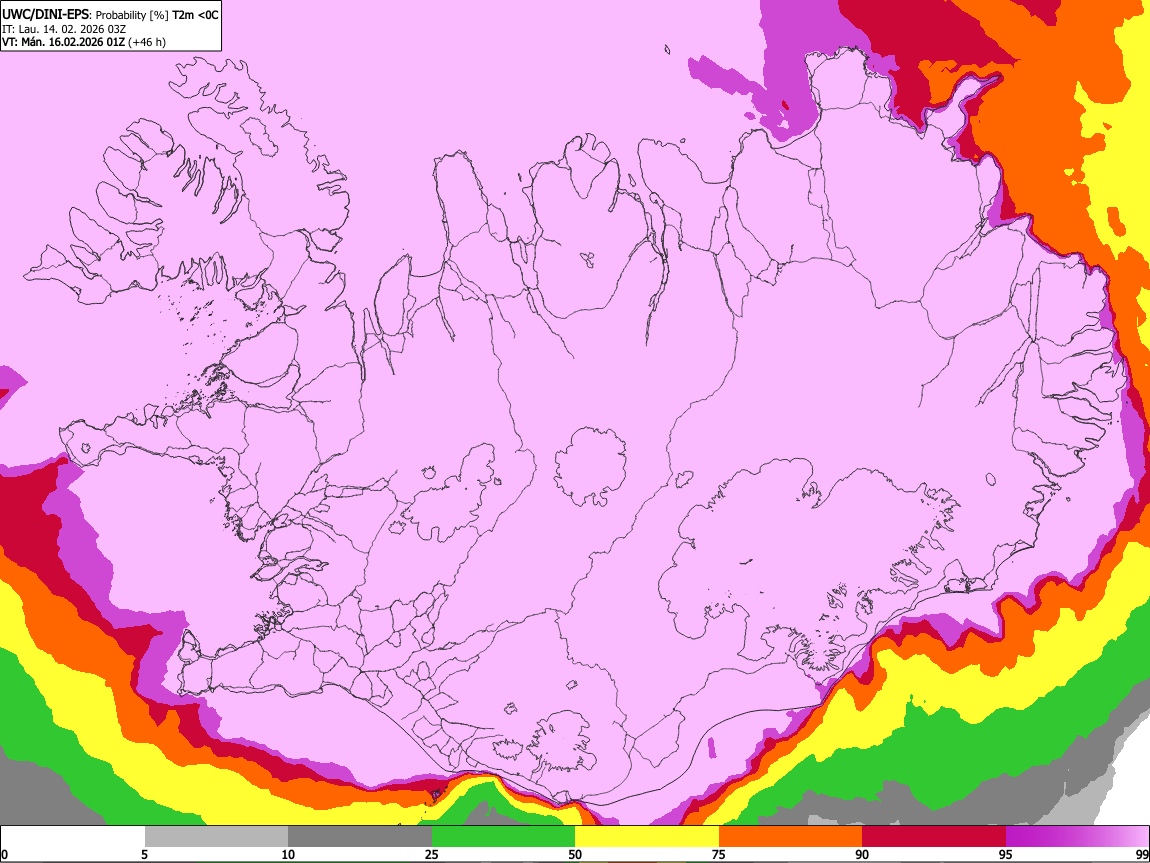Image resolution: width=1150 pixels, height=863 pixels.
Task: Click the +46 h forecast offset
Action: [x=147, y=42]
